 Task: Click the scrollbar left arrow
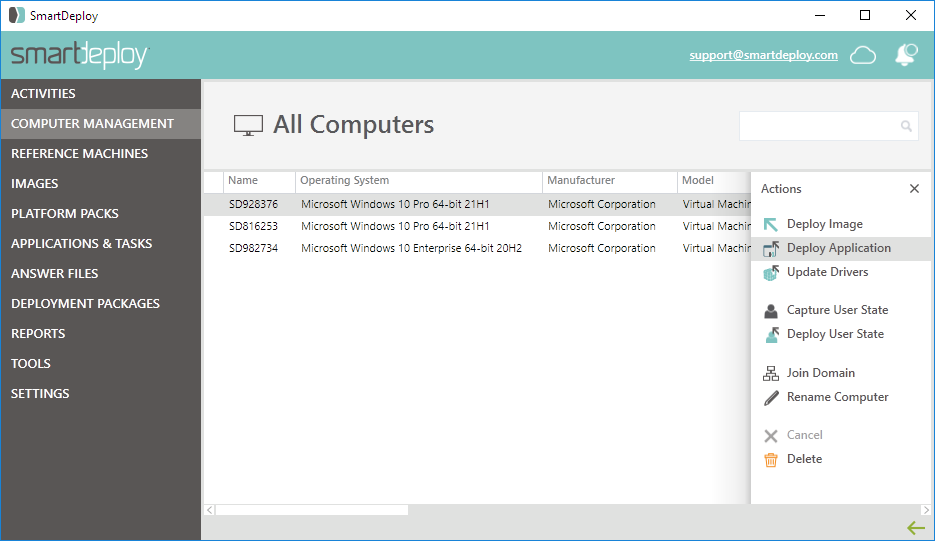pos(209,511)
